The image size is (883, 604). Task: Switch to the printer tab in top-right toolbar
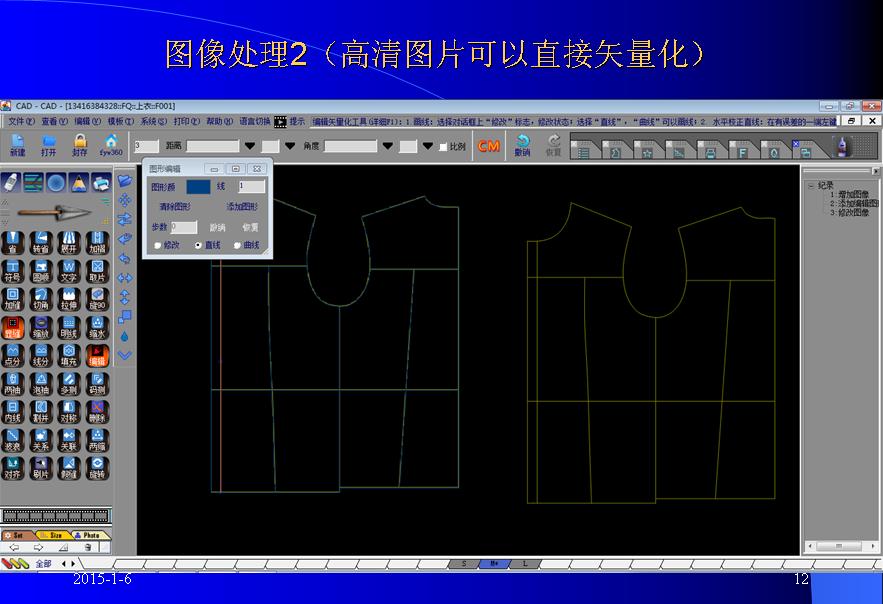click(x=710, y=151)
